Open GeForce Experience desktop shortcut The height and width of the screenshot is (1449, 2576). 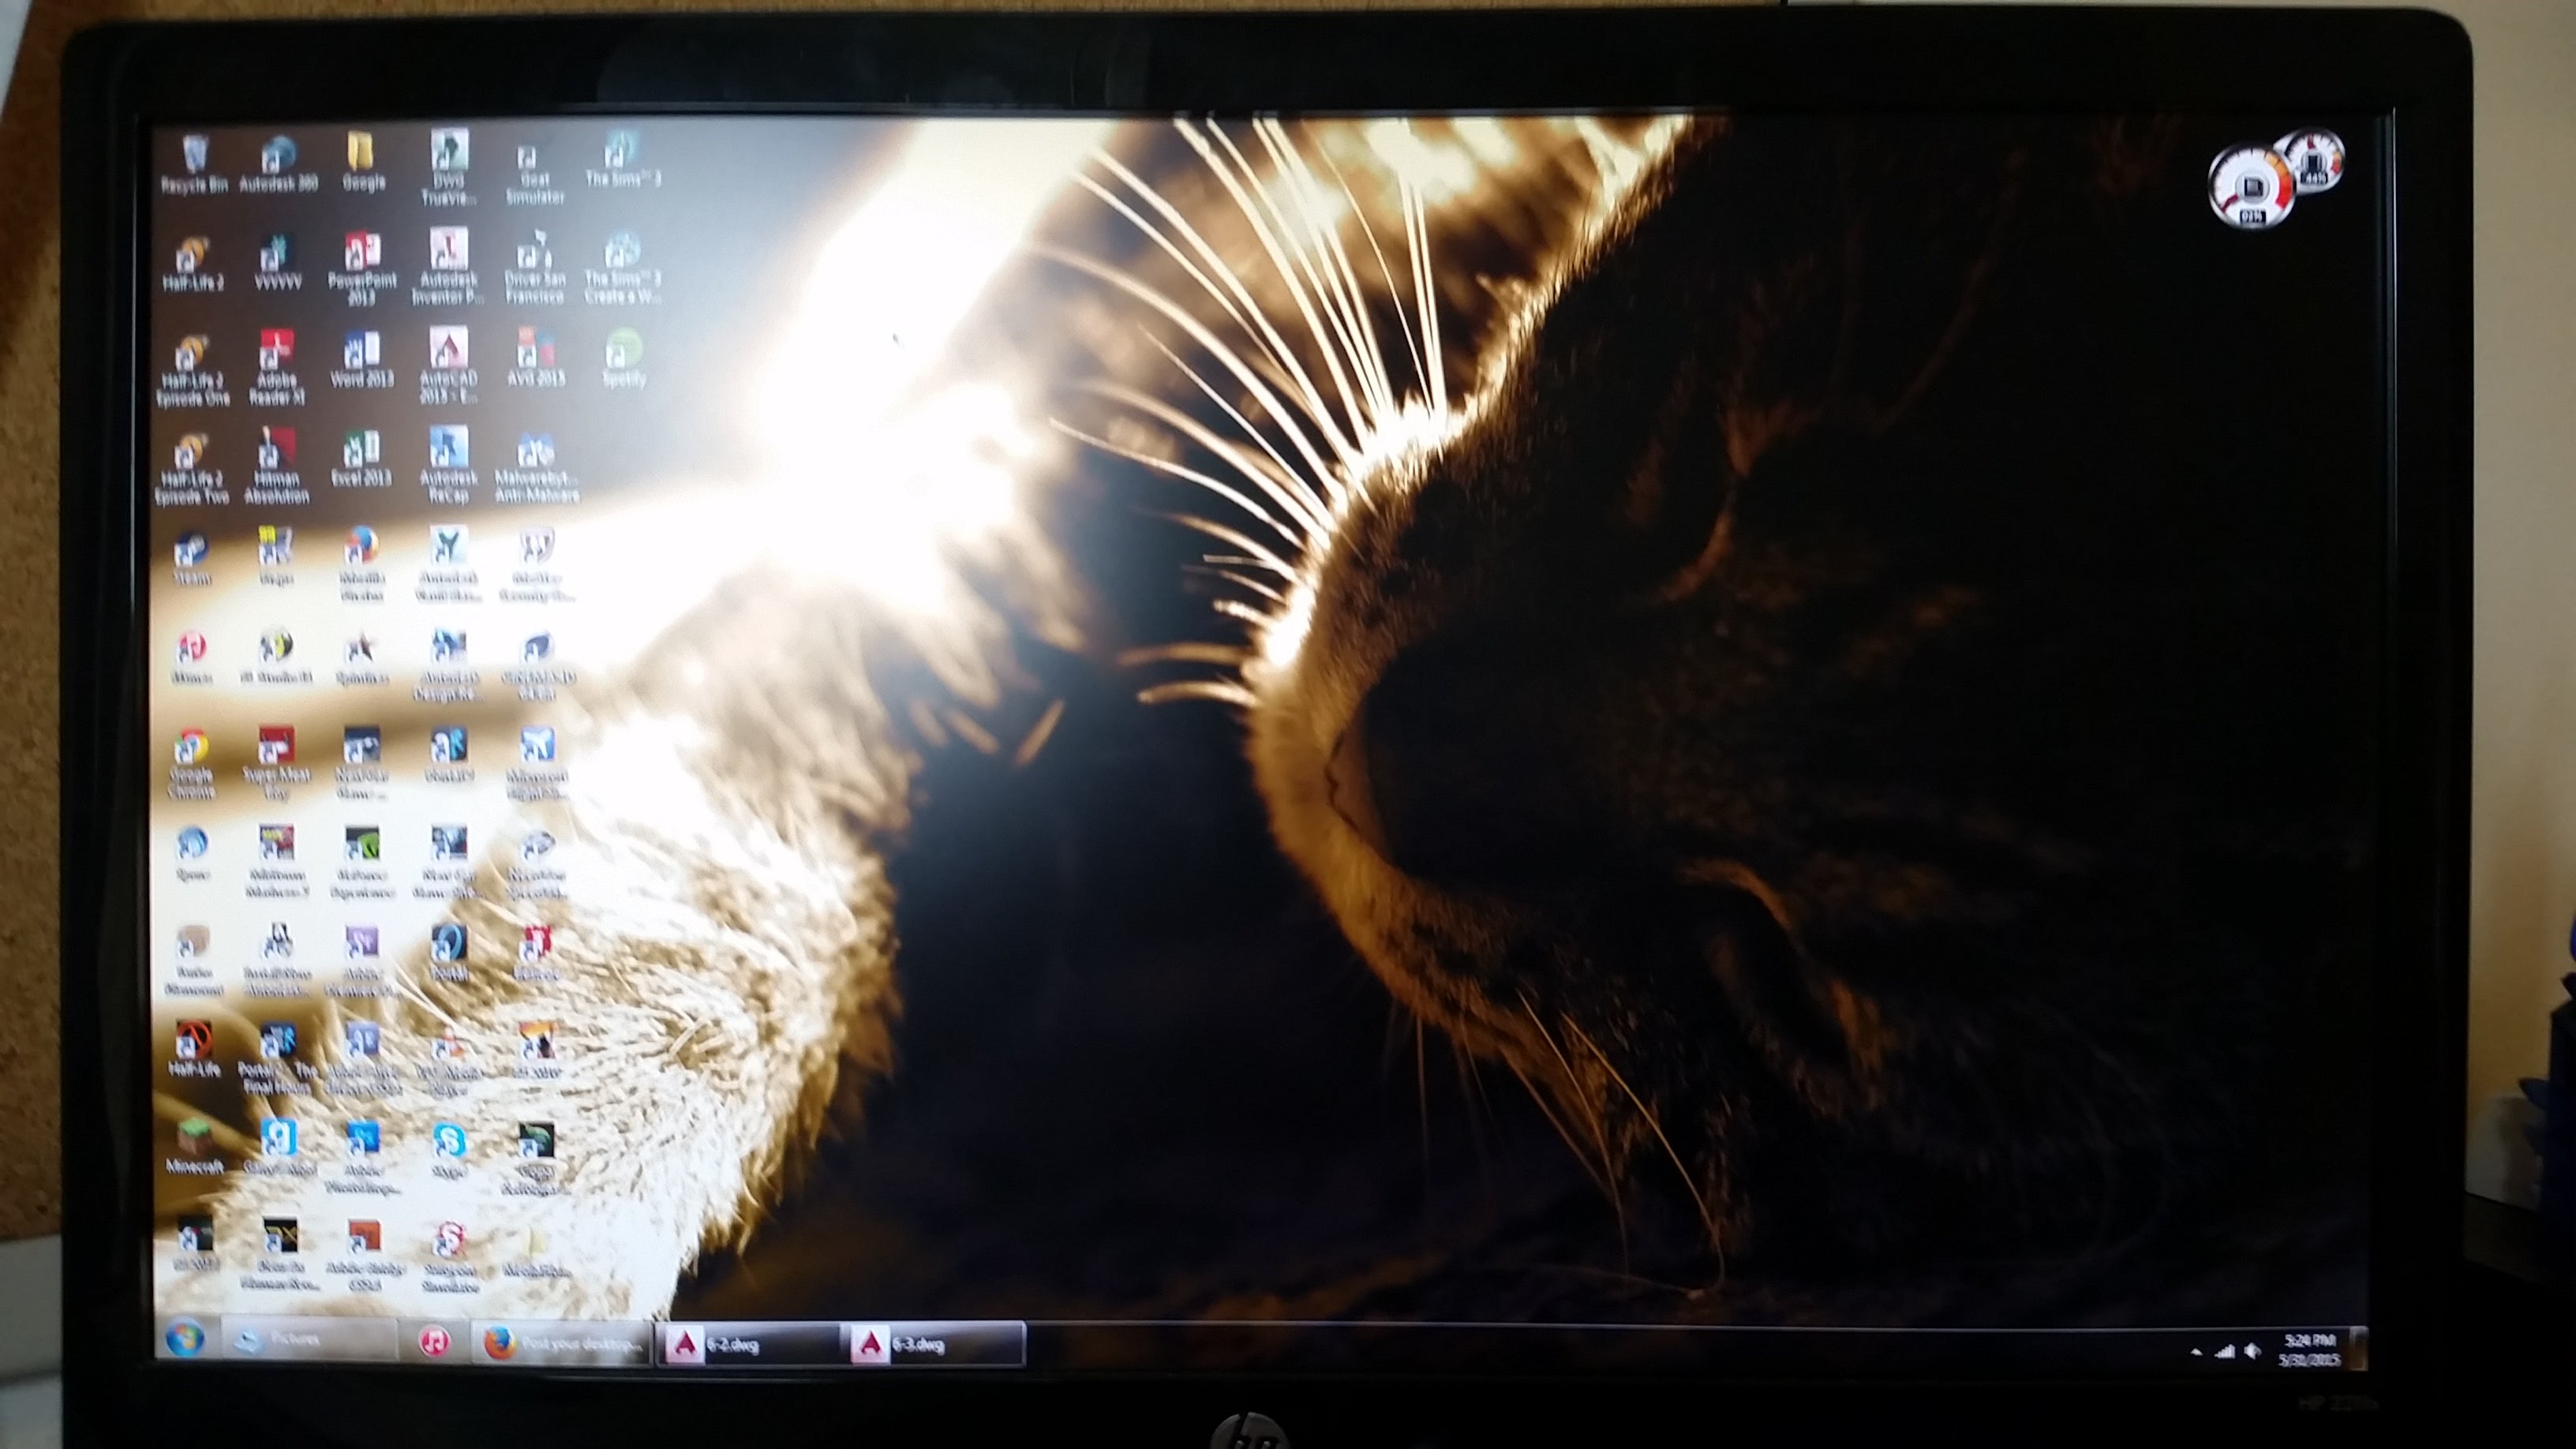pyautogui.click(x=362, y=861)
